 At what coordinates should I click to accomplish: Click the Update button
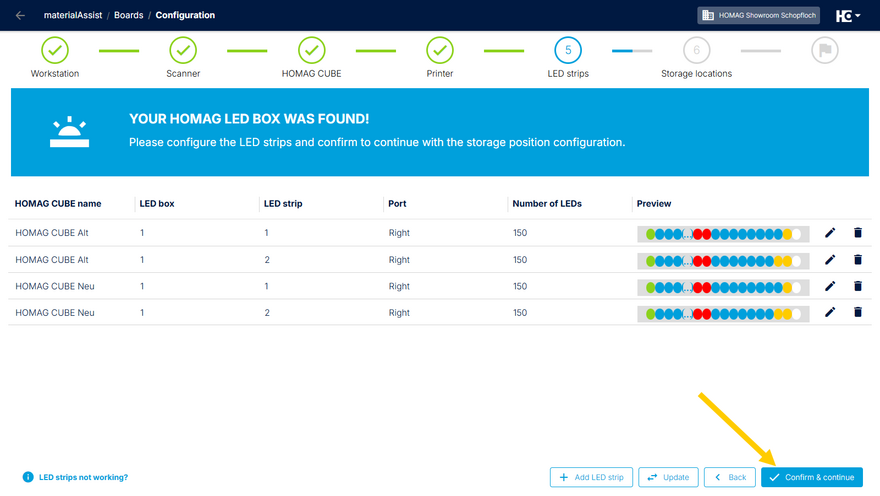coord(668,477)
